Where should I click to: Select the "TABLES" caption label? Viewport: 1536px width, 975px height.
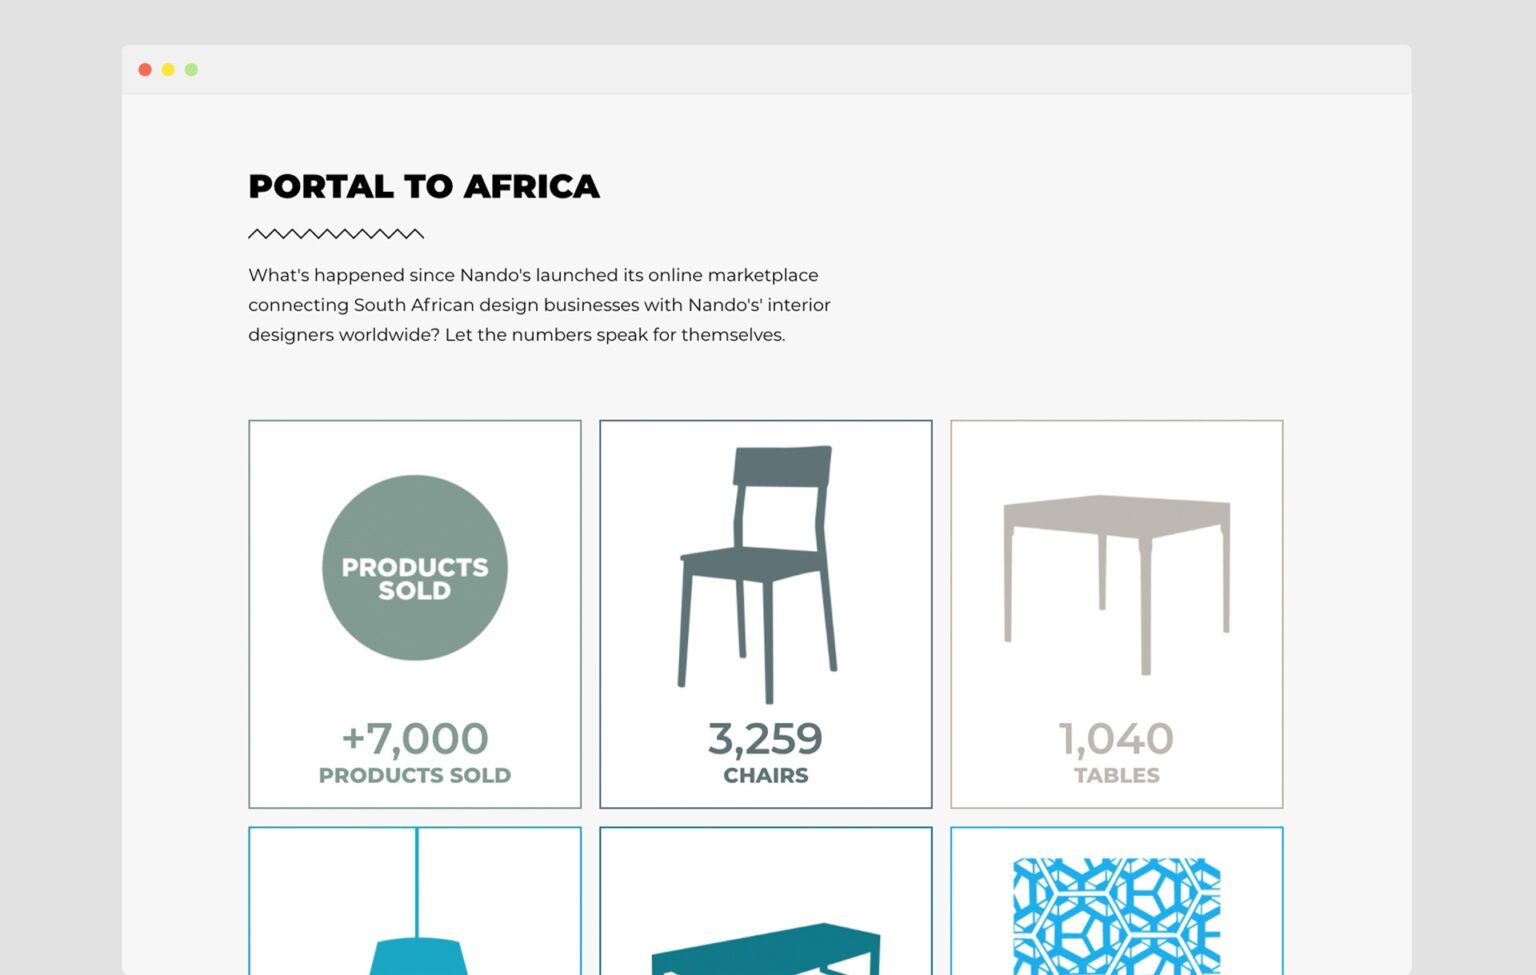[1116, 776]
